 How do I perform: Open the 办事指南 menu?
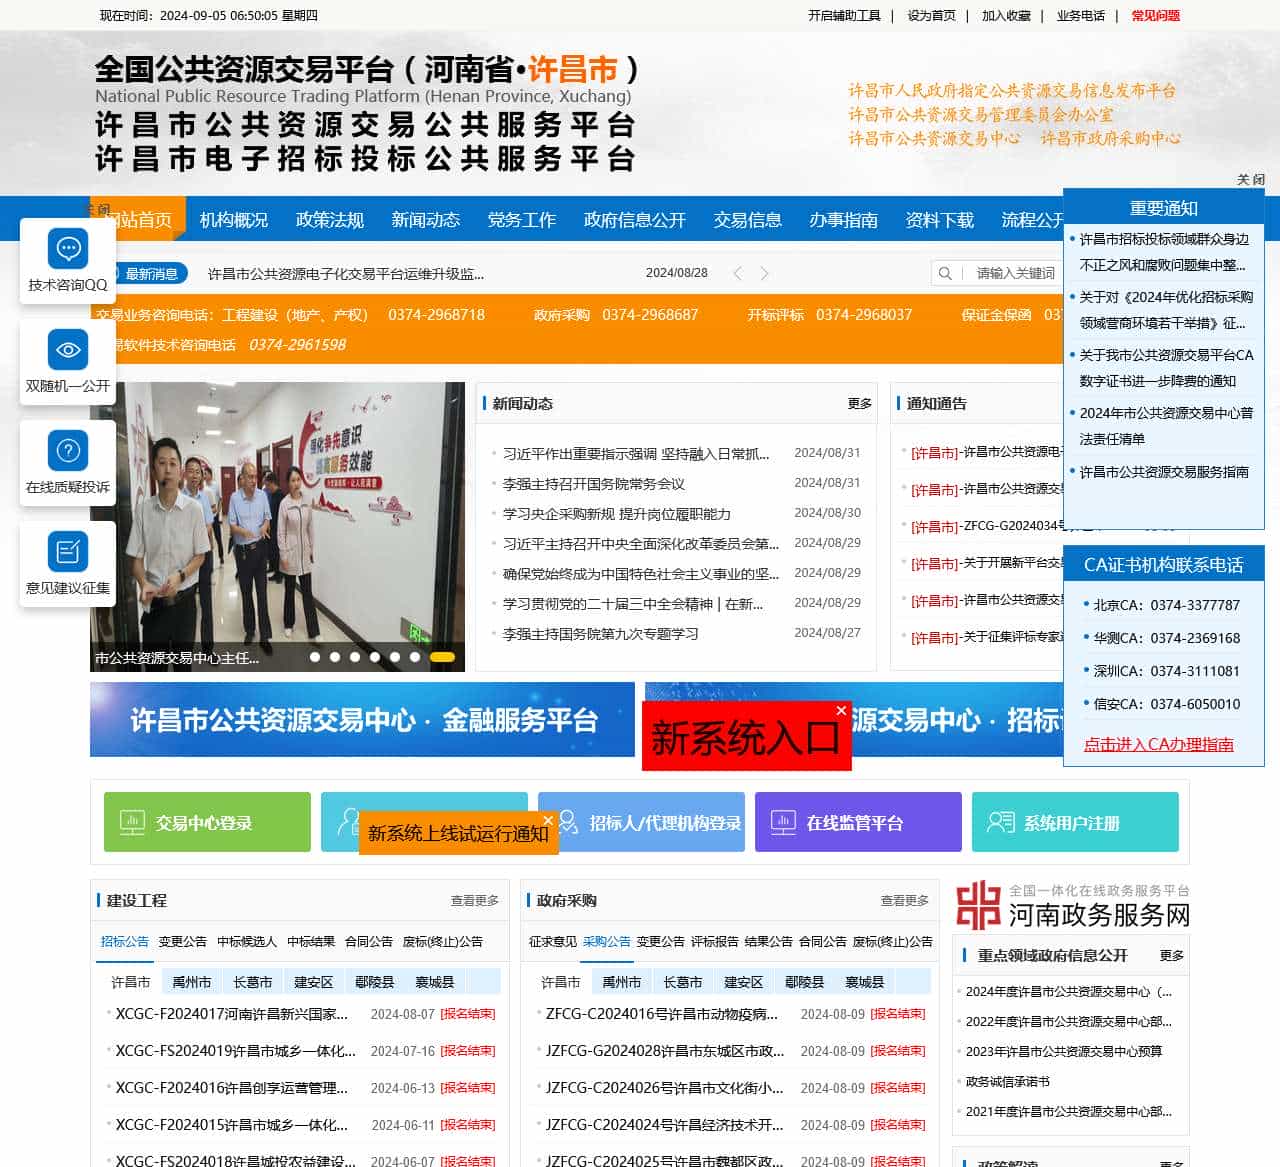coord(844,220)
